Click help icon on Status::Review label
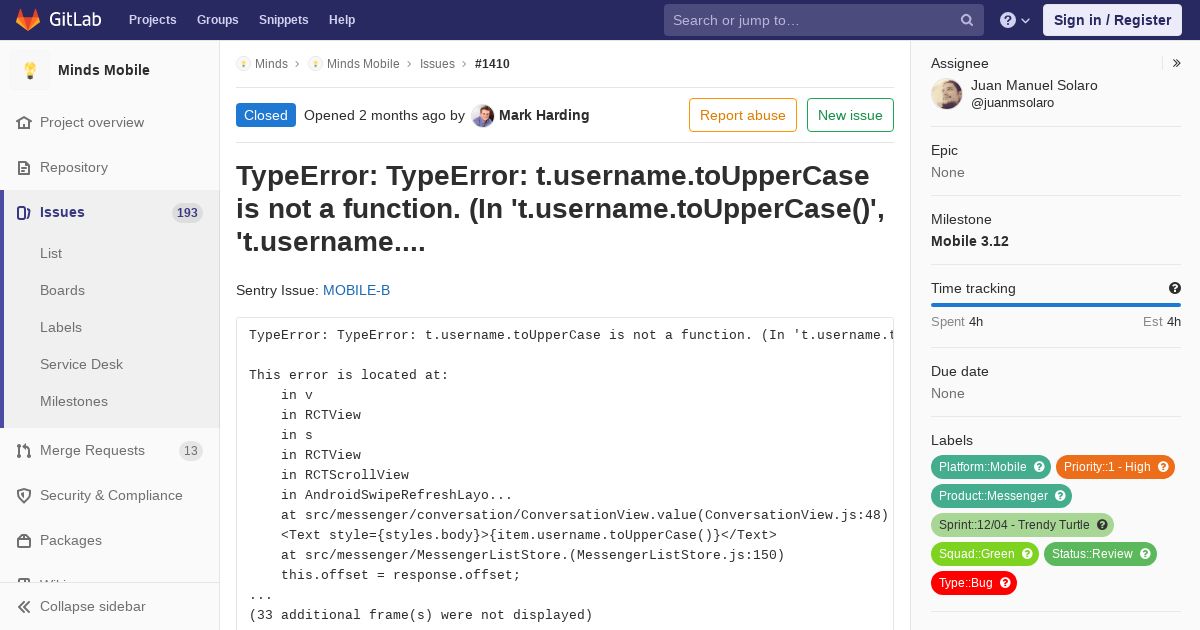This screenshot has width=1200, height=630. click(1145, 554)
